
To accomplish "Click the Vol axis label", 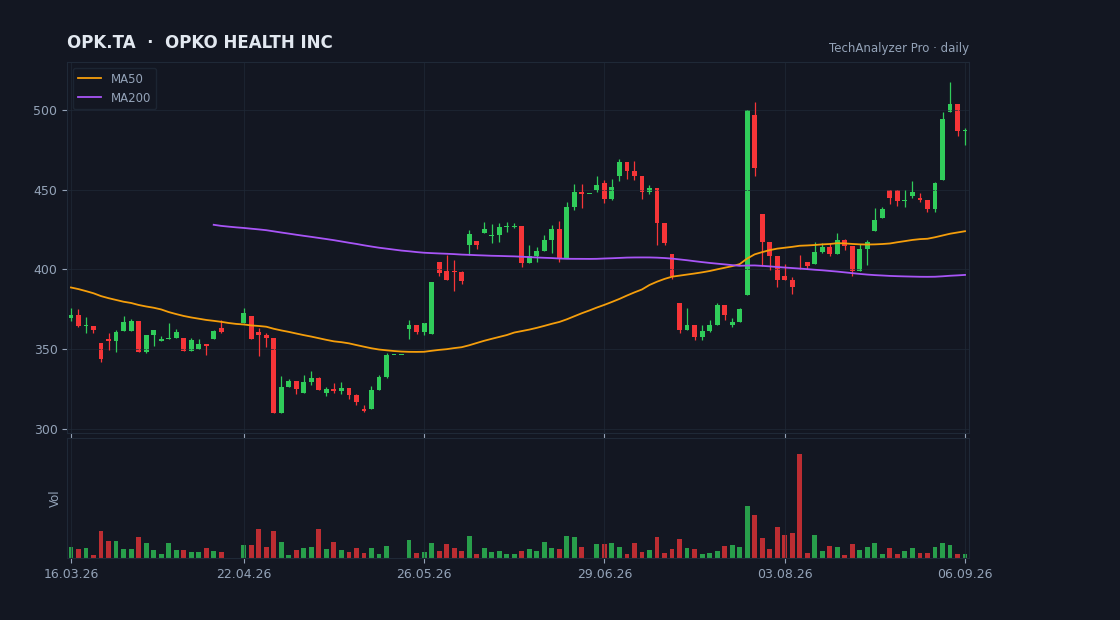I will (54, 499).
